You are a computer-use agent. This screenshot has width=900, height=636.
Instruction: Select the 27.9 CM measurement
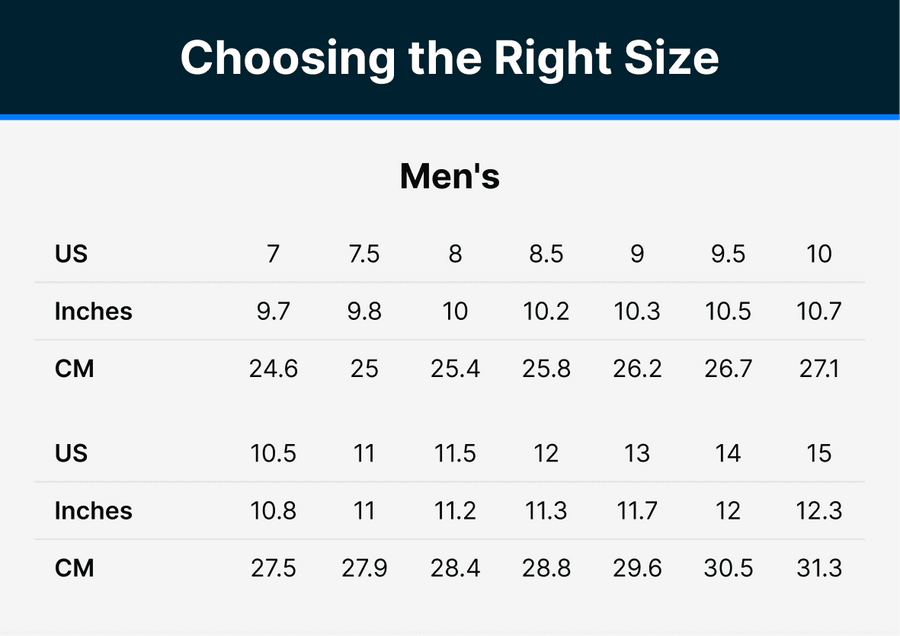(364, 568)
